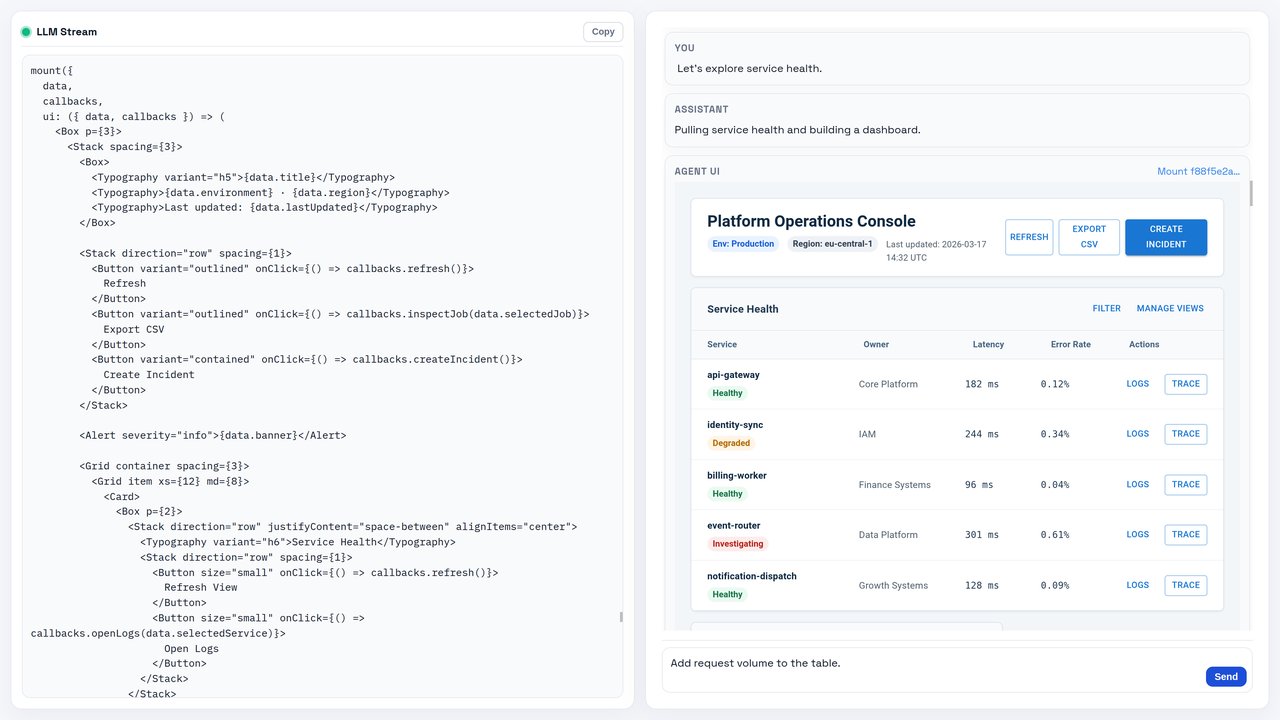The image size is (1280, 720).
Task: Copy the LLM stream code
Action: [x=603, y=32]
